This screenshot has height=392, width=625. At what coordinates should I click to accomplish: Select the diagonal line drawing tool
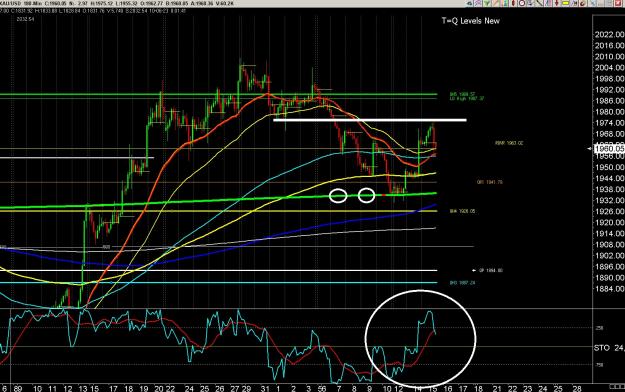point(539,3)
